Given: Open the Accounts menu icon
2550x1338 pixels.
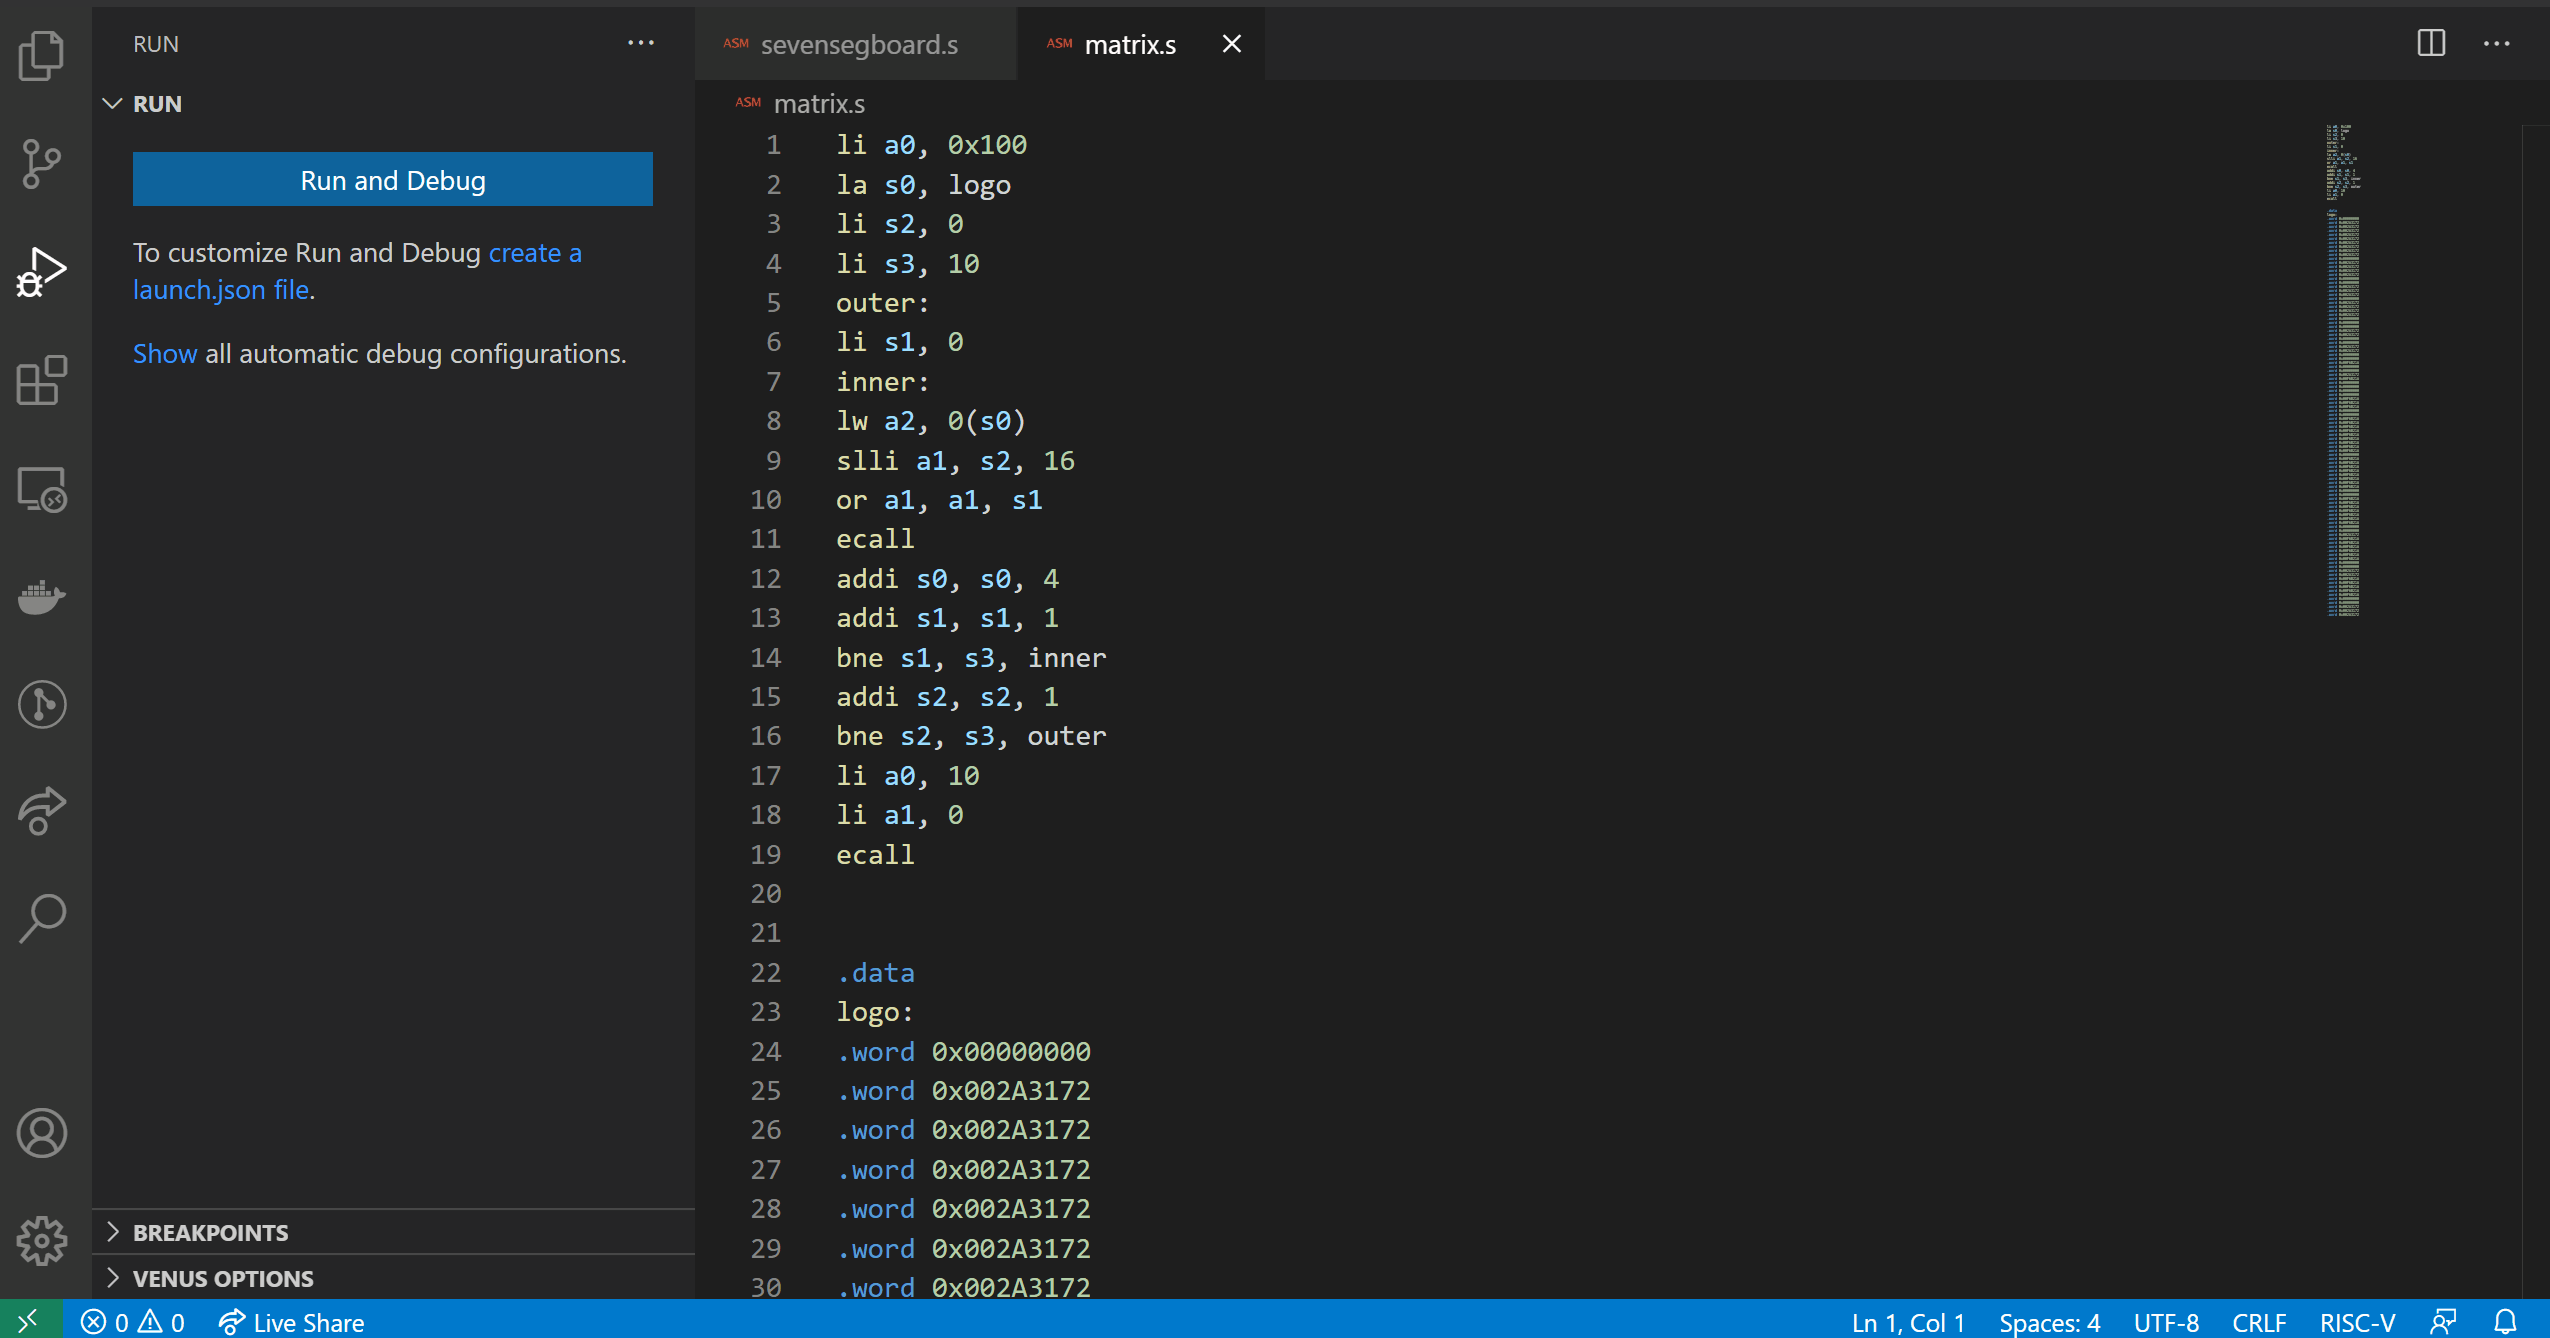Looking at the screenshot, I should pos(42,1133).
